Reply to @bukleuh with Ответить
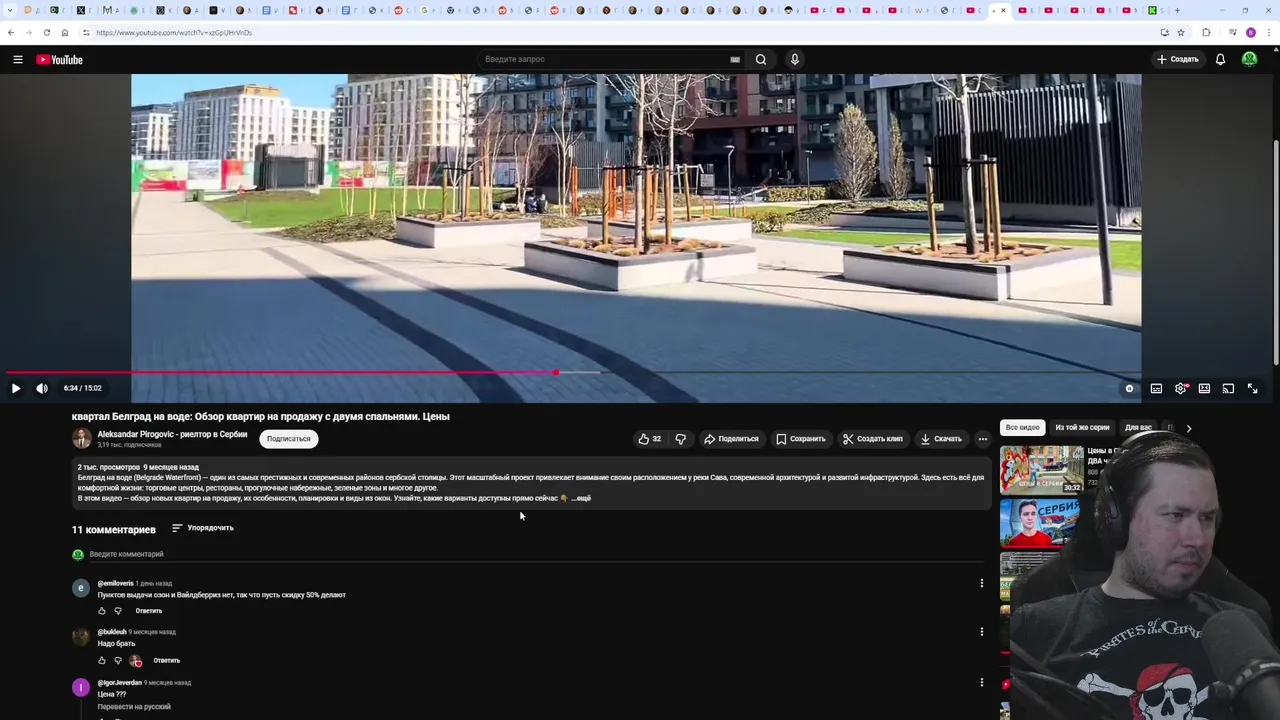This screenshot has height=720, width=1280. pyautogui.click(x=167, y=660)
